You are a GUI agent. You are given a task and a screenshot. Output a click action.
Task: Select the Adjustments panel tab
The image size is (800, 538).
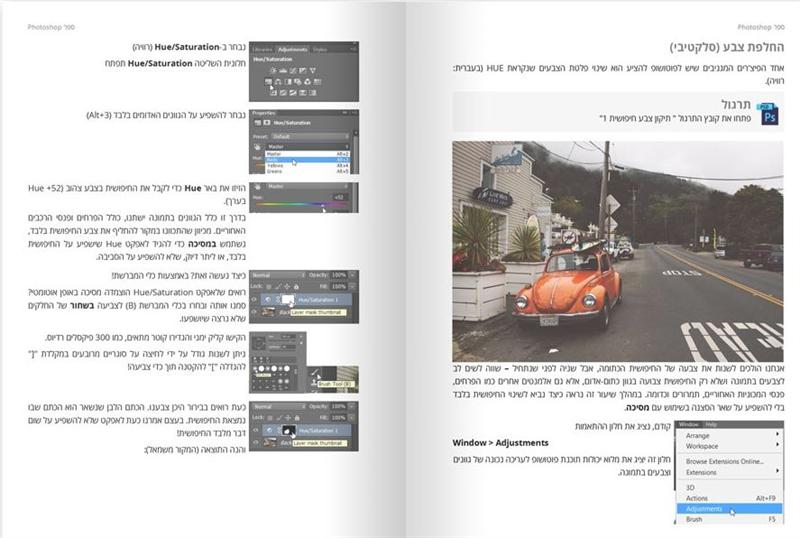tap(292, 50)
